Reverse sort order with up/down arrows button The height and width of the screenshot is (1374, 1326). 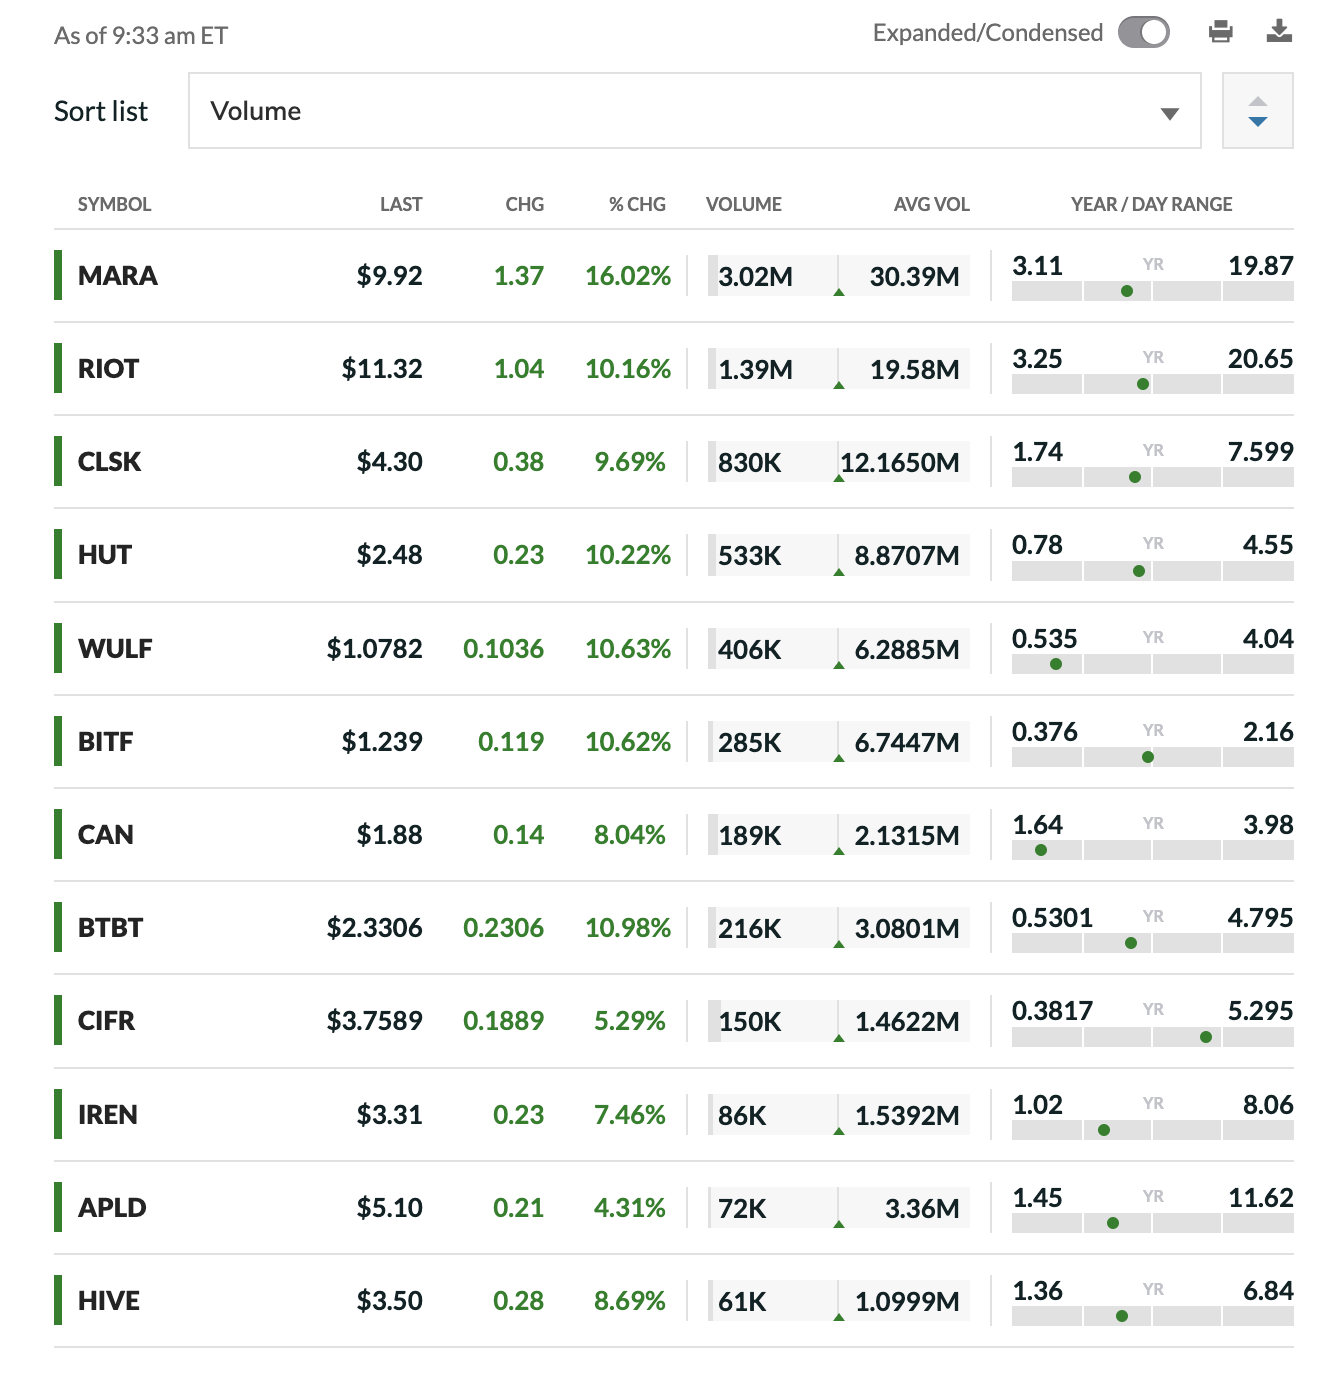click(1258, 110)
